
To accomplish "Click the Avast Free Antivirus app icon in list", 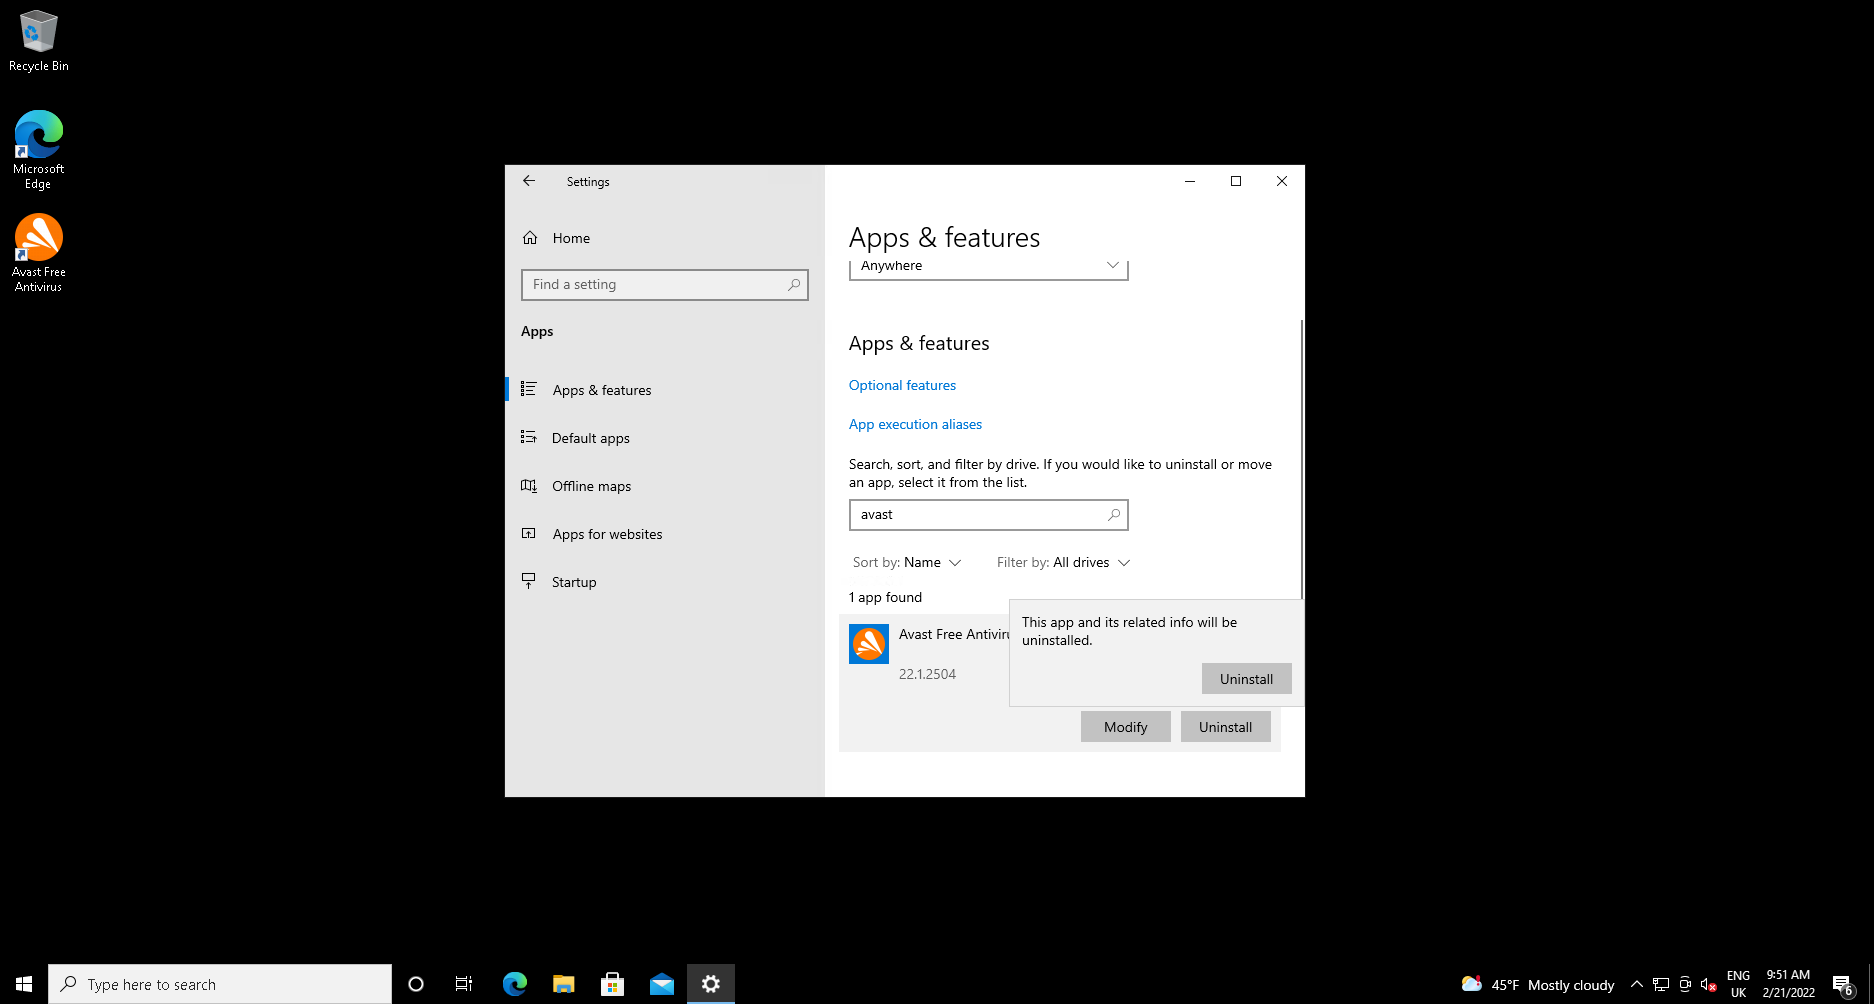I will pos(869,644).
